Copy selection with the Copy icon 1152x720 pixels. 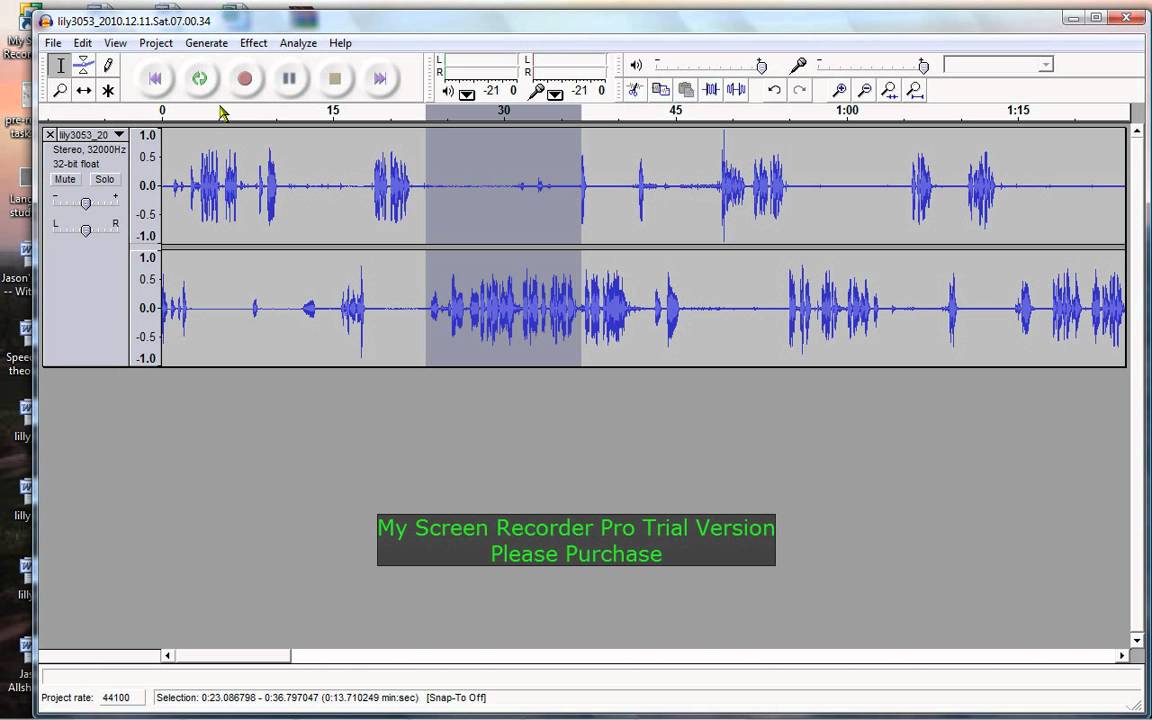[660, 90]
